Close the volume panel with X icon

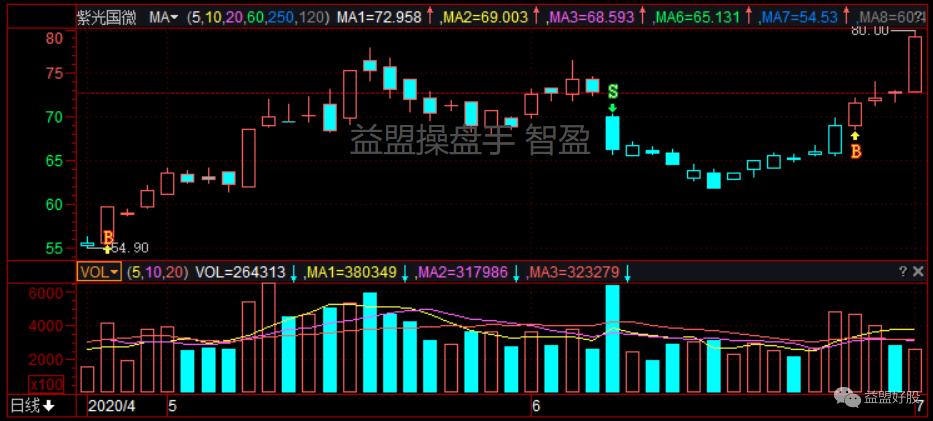pos(918,272)
